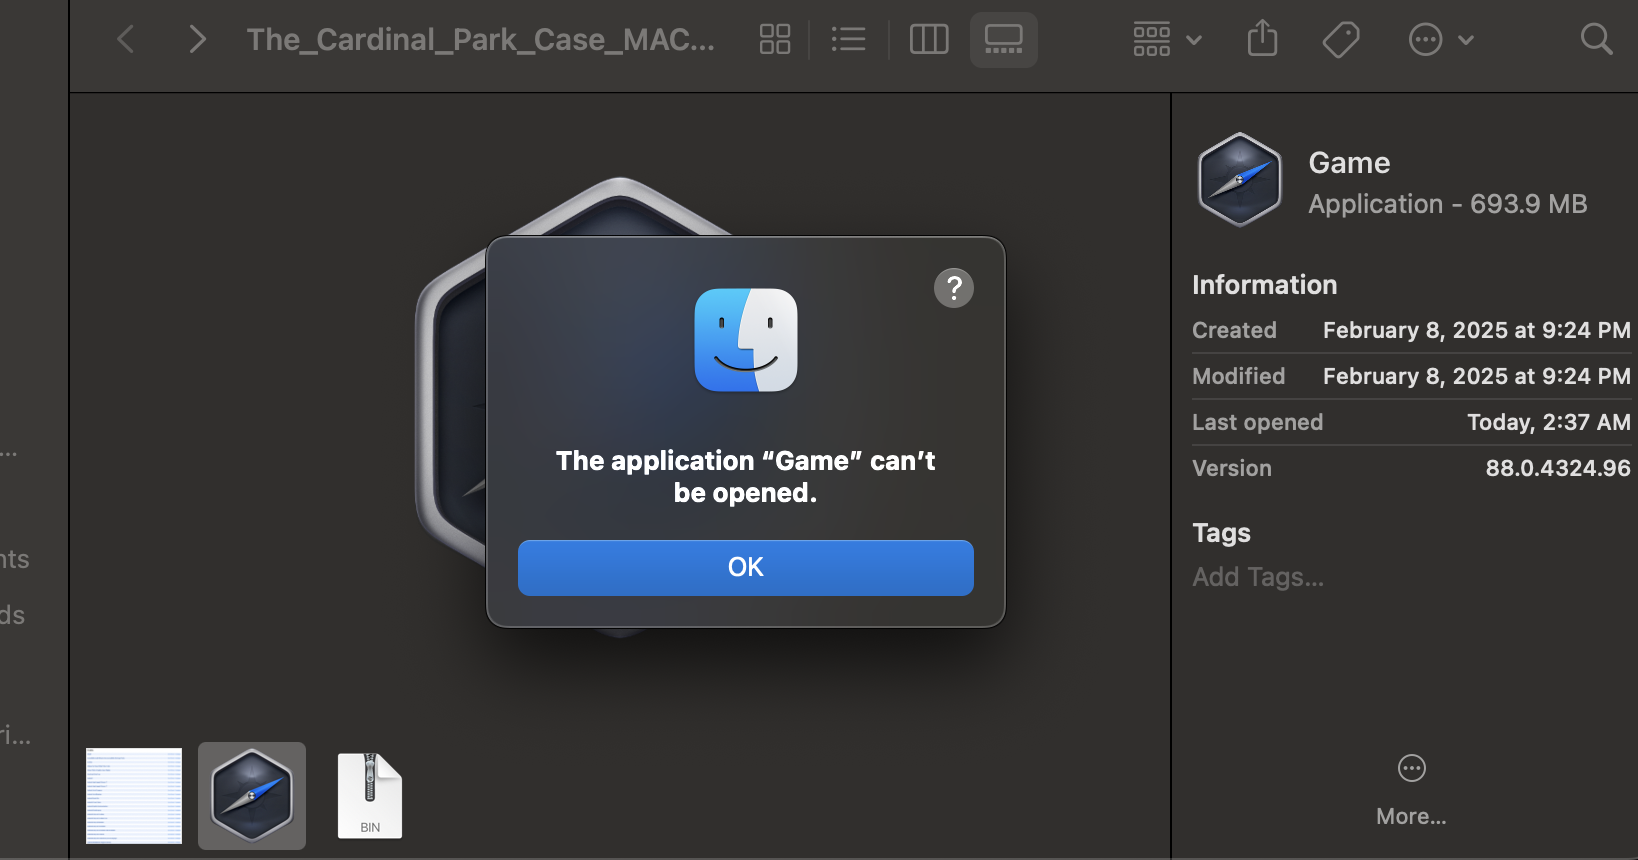Image resolution: width=1638 pixels, height=860 pixels.
Task: Click the dialog message about Game
Action: coord(746,477)
